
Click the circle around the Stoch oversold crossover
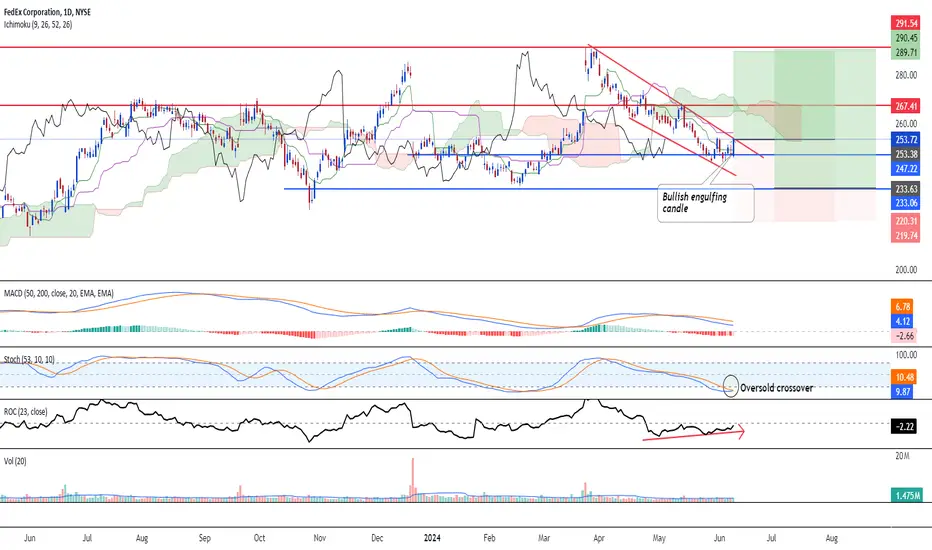click(x=731, y=386)
